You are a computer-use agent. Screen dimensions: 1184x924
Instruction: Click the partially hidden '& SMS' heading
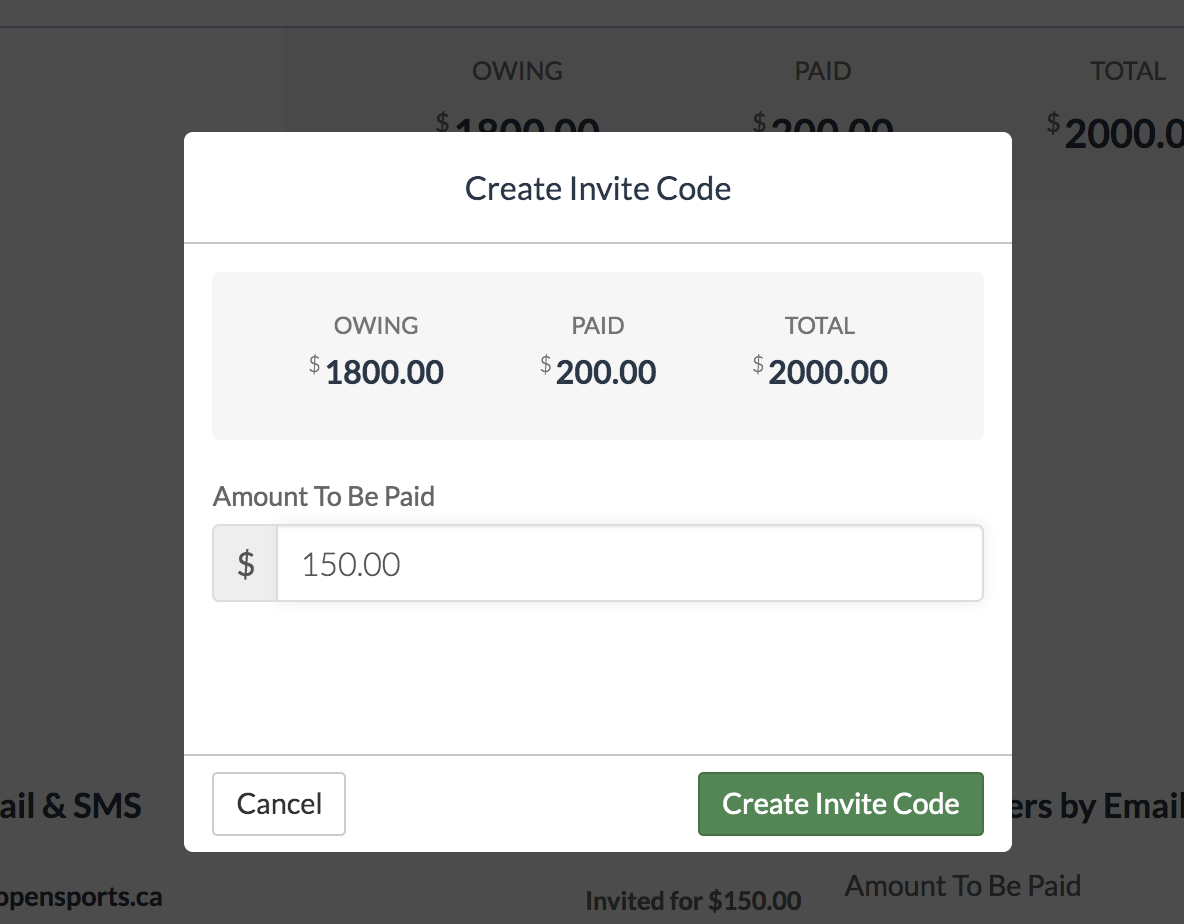[70, 806]
